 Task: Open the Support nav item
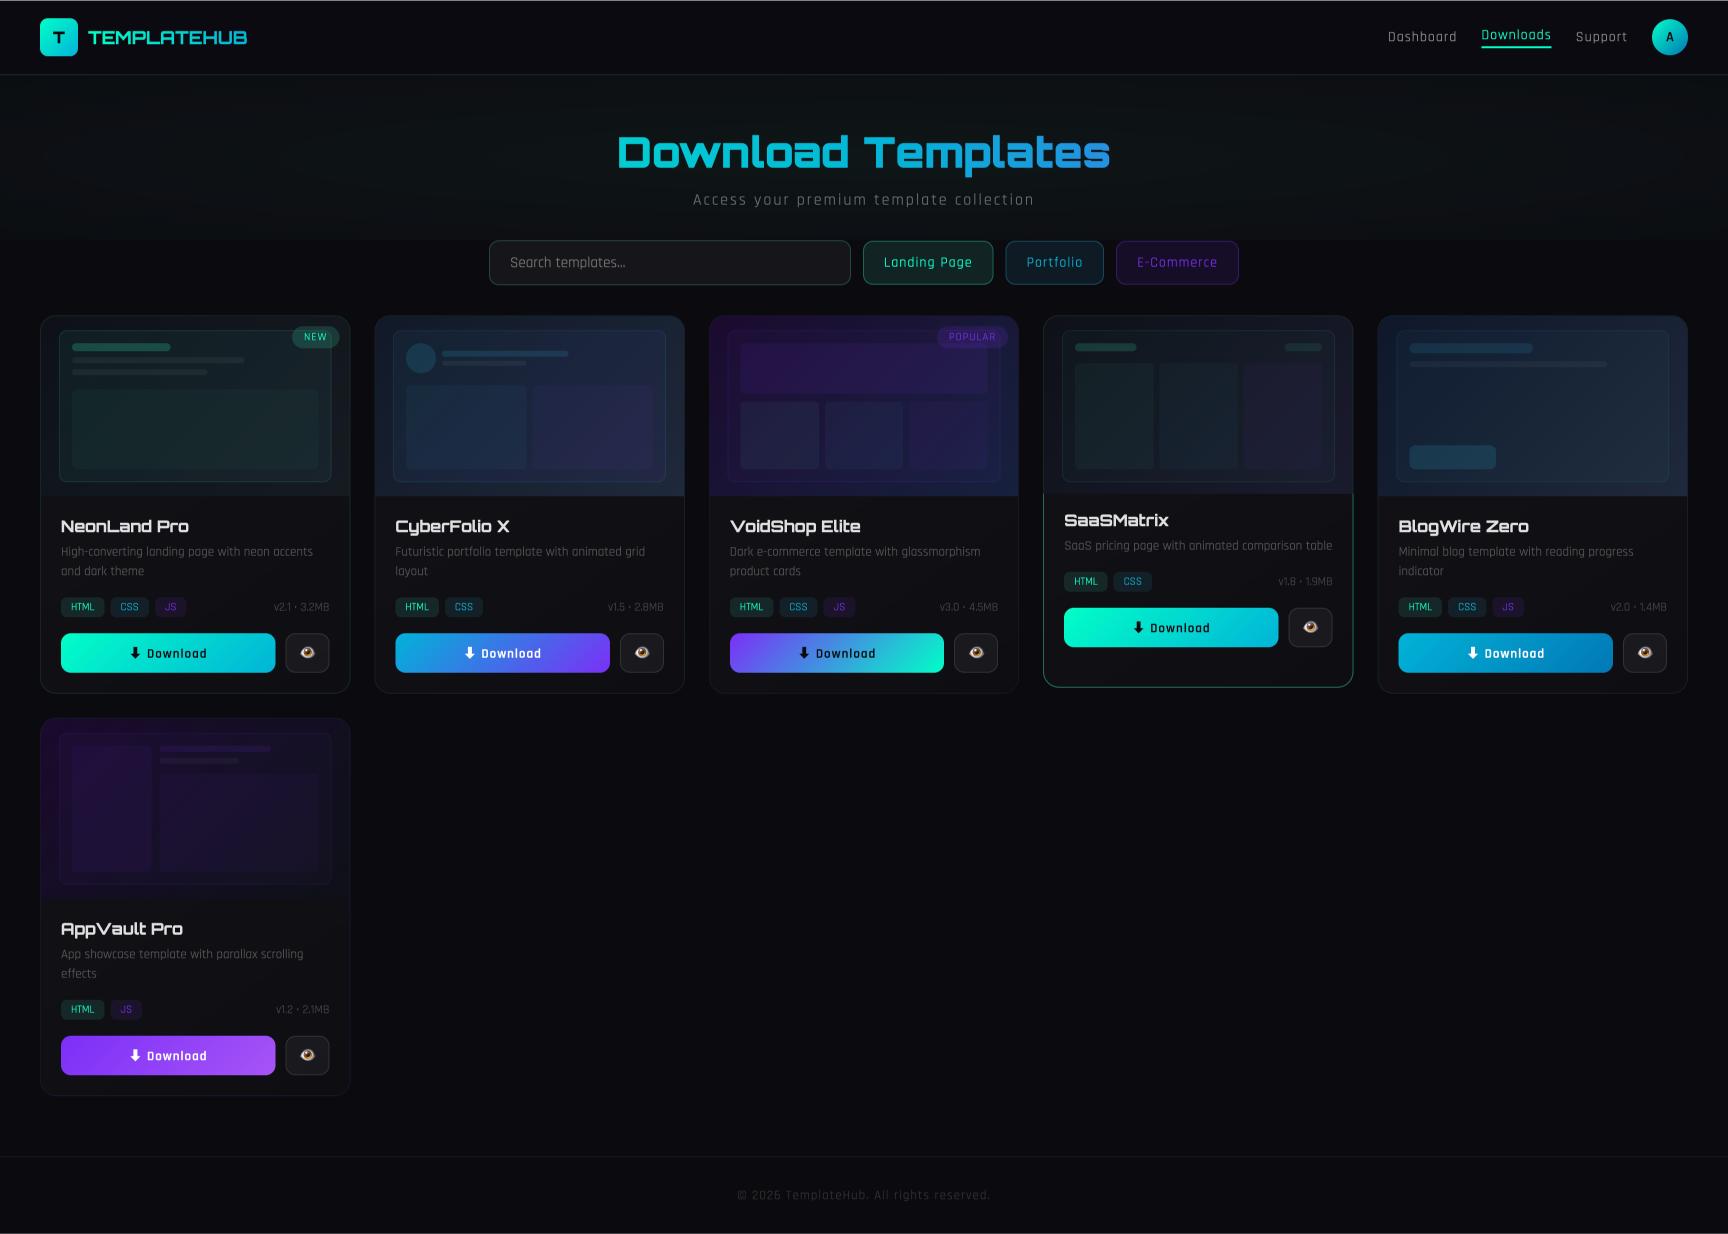click(x=1600, y=37)
